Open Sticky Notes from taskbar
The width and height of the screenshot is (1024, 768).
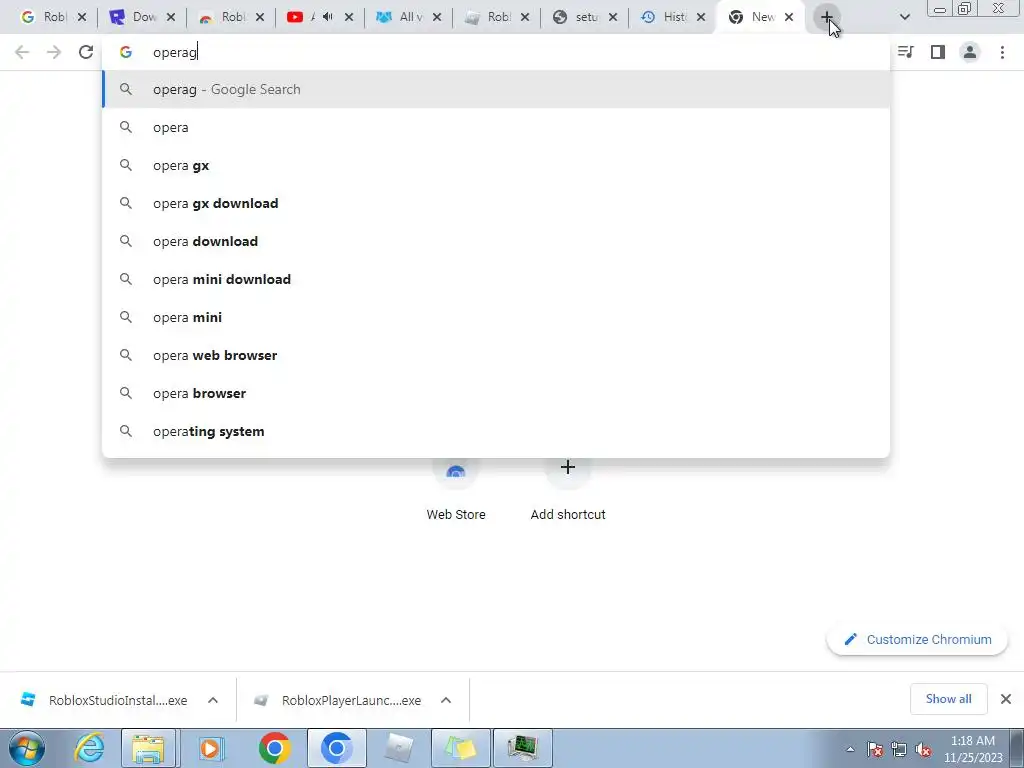coord(460,748)
